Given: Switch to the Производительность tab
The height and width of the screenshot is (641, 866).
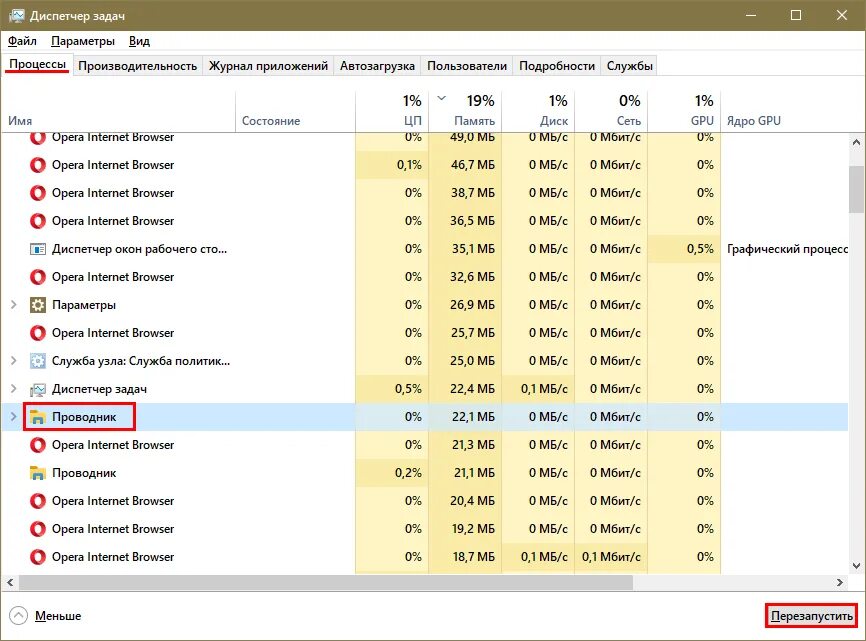Looking at the screenshot, I should pos(138,66).
